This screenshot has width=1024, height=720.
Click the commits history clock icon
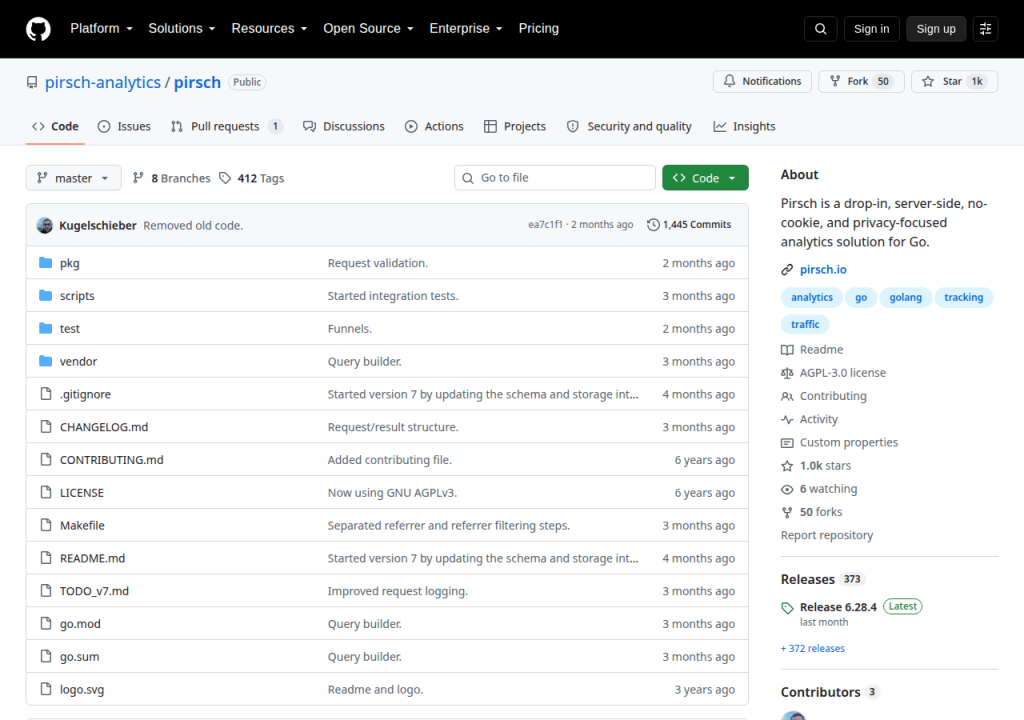(653, 224)
